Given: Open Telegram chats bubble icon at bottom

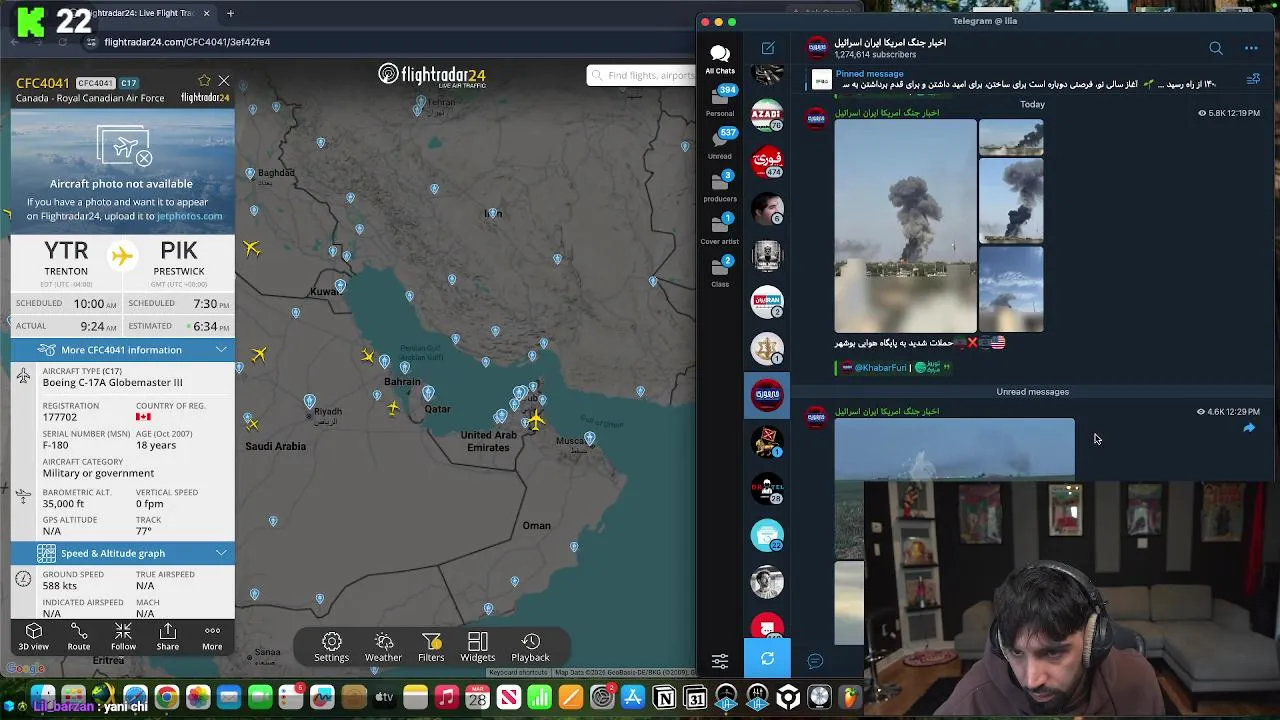Looking at the screenshot, I should point(815,660).
